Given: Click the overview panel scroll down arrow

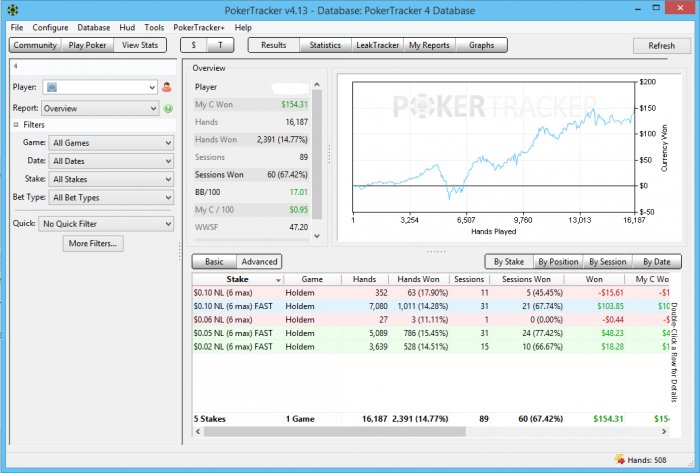Looking at the screenshot, I should pos(317,236).
